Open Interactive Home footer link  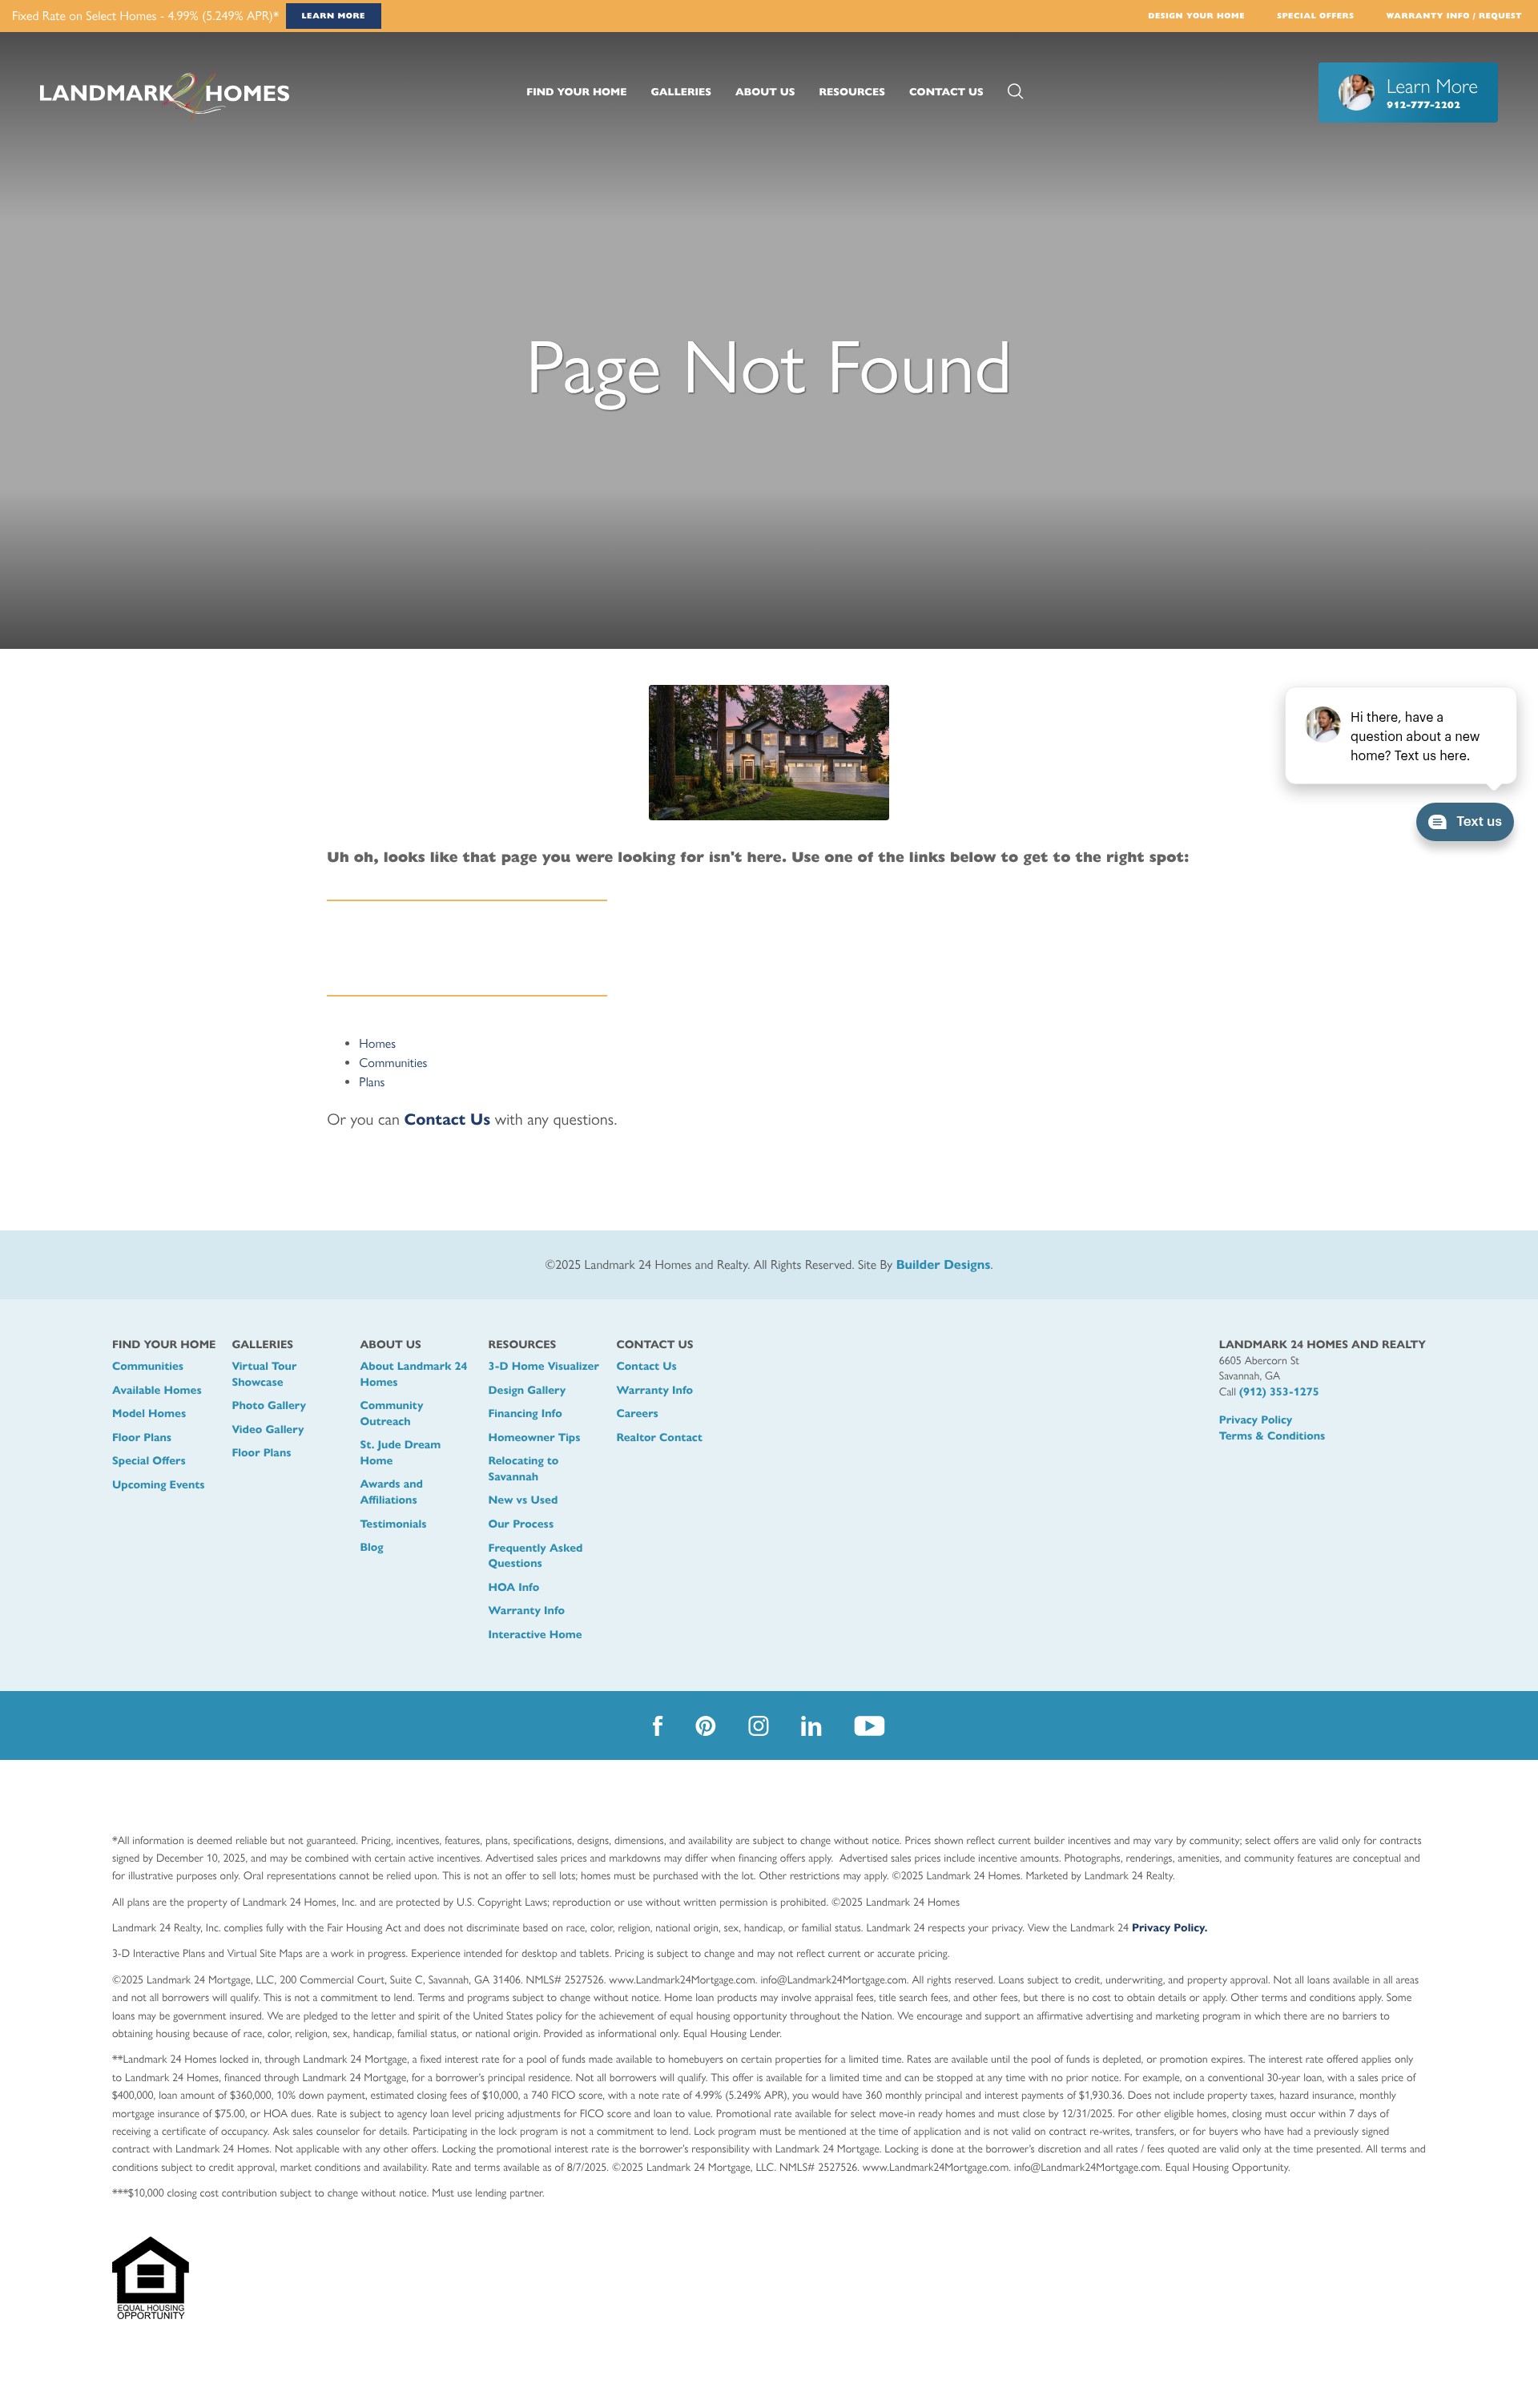(x=535, y=1634)
